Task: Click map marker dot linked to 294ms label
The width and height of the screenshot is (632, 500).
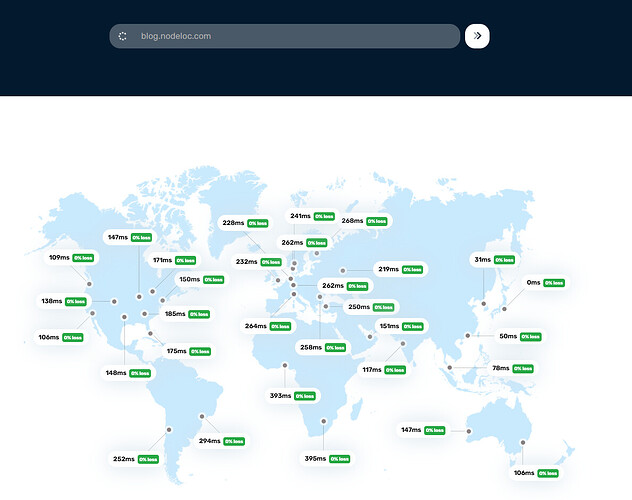Action: tap(202, 416)
